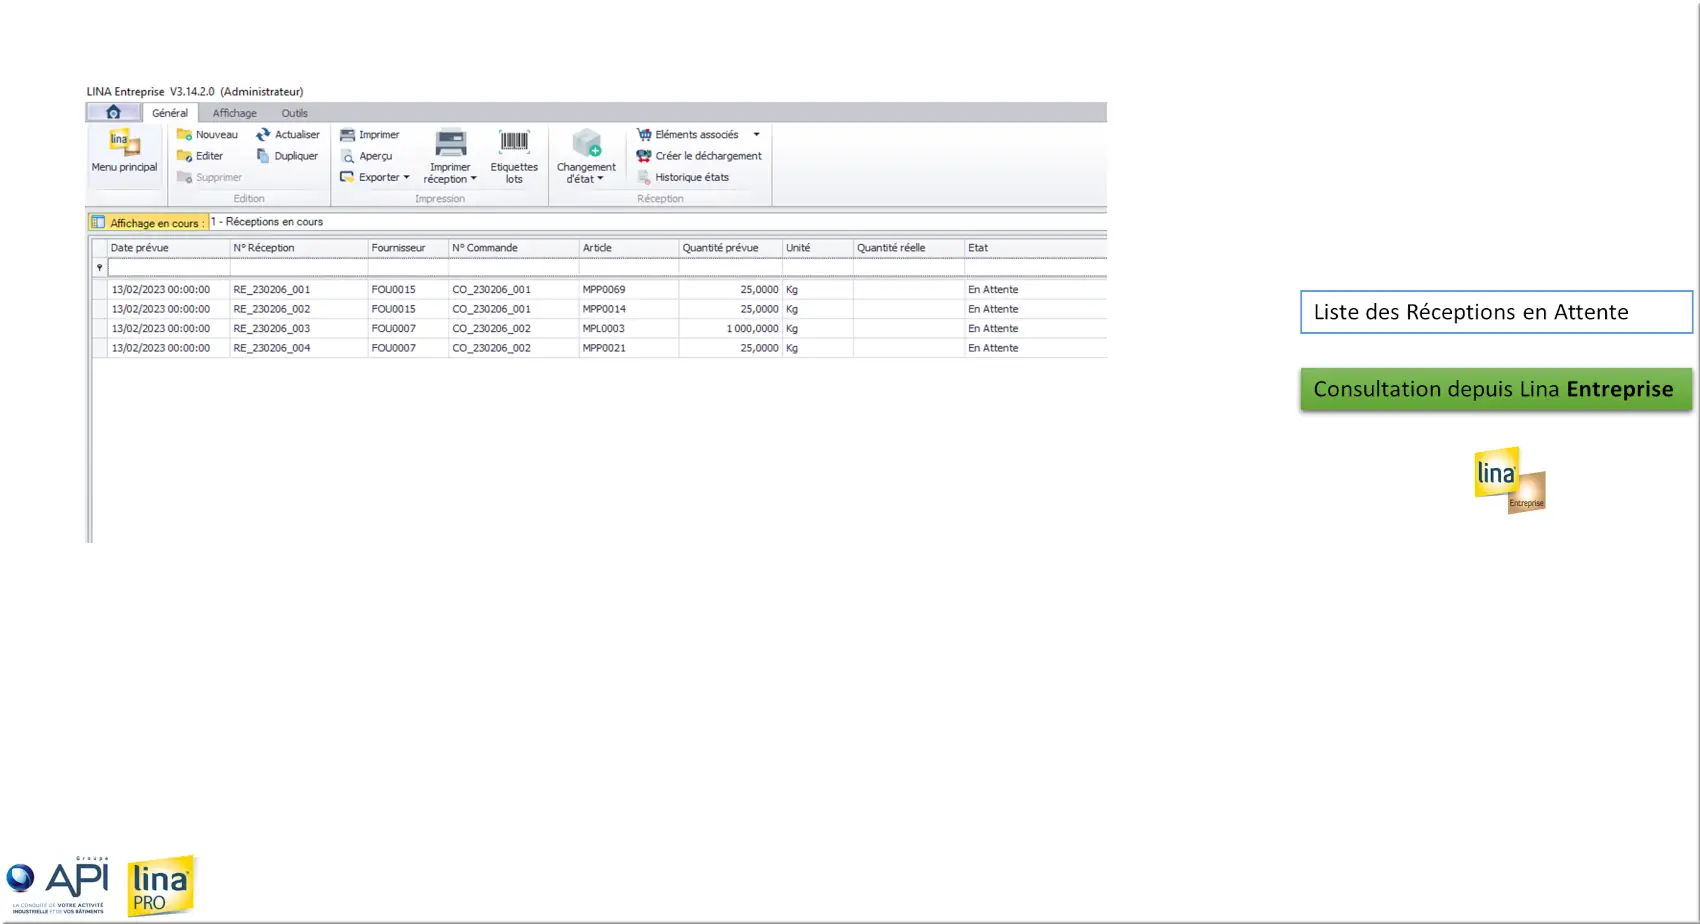1700x924 pixels.
Task: Click the Consultation depuis Lina Entreprise banner
Action: [1496, 389]
